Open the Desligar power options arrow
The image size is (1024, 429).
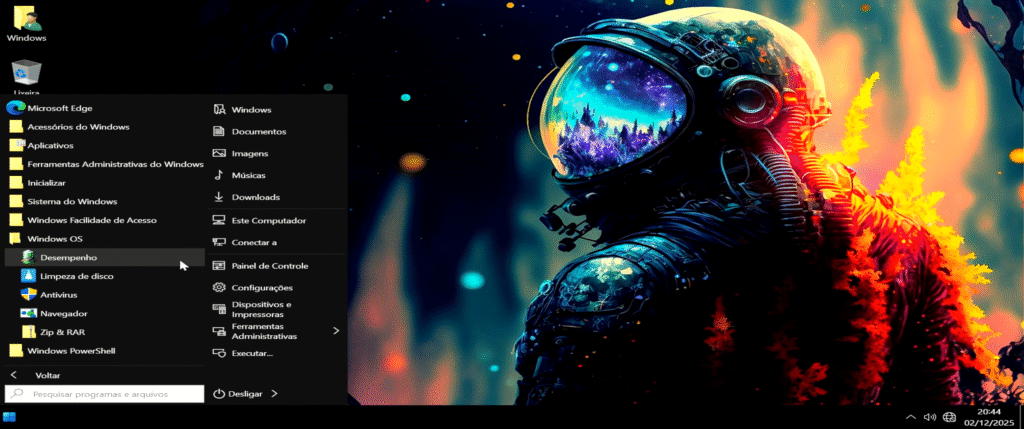click(x=274, y=394)
